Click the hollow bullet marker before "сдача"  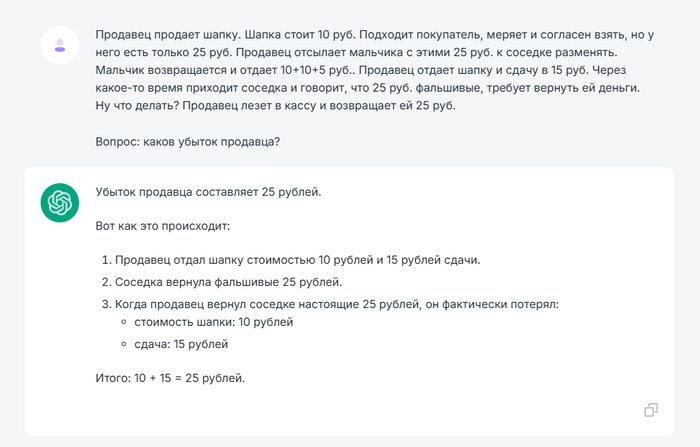coord(123,345)
